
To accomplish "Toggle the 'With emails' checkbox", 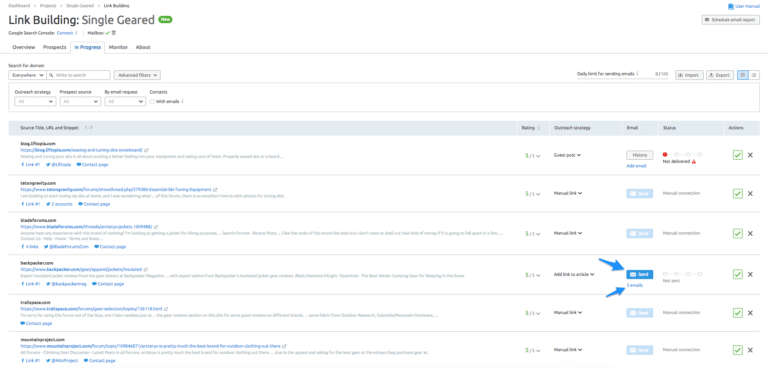I will point(152,101).
